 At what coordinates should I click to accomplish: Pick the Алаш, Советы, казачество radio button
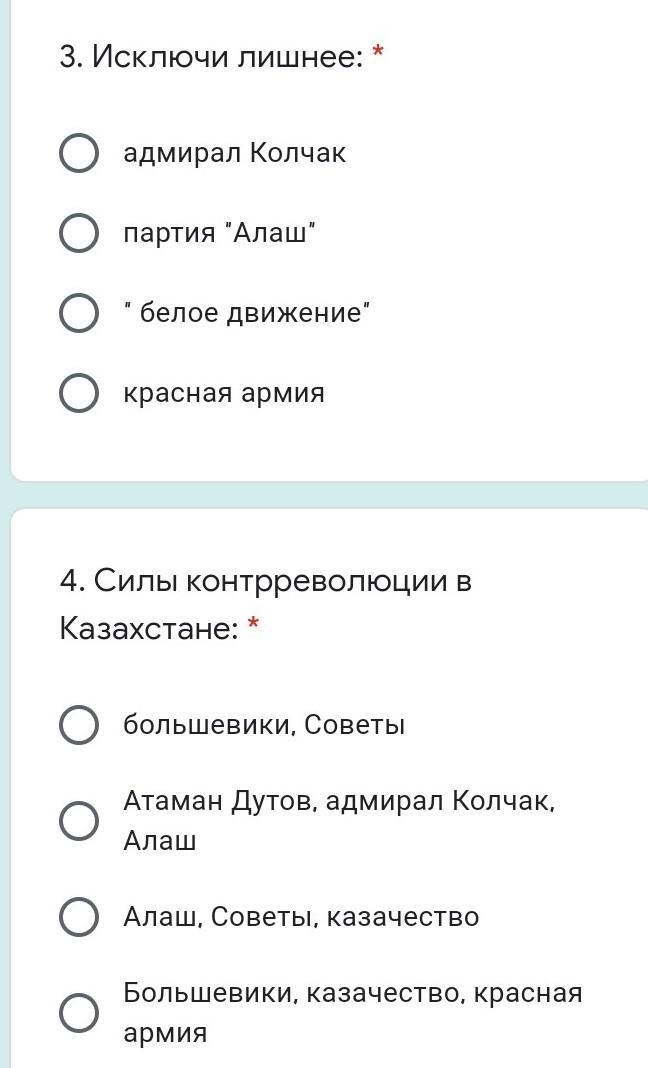point(79,917)
